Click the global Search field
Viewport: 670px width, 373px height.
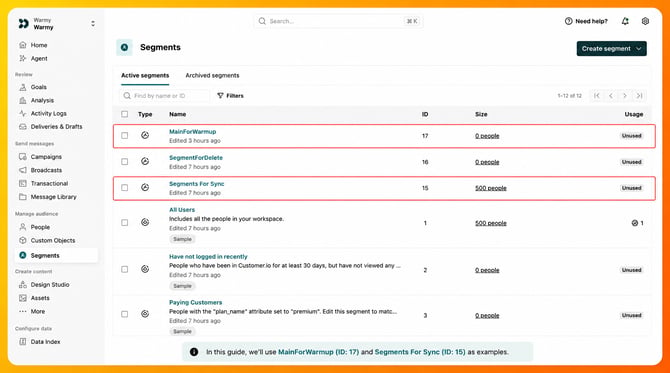(x=338, y=21)
